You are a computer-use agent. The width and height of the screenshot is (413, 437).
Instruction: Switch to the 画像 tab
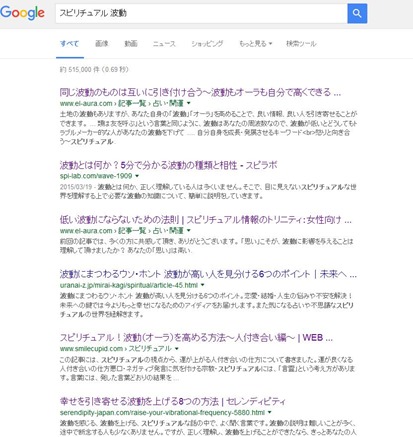102,44
